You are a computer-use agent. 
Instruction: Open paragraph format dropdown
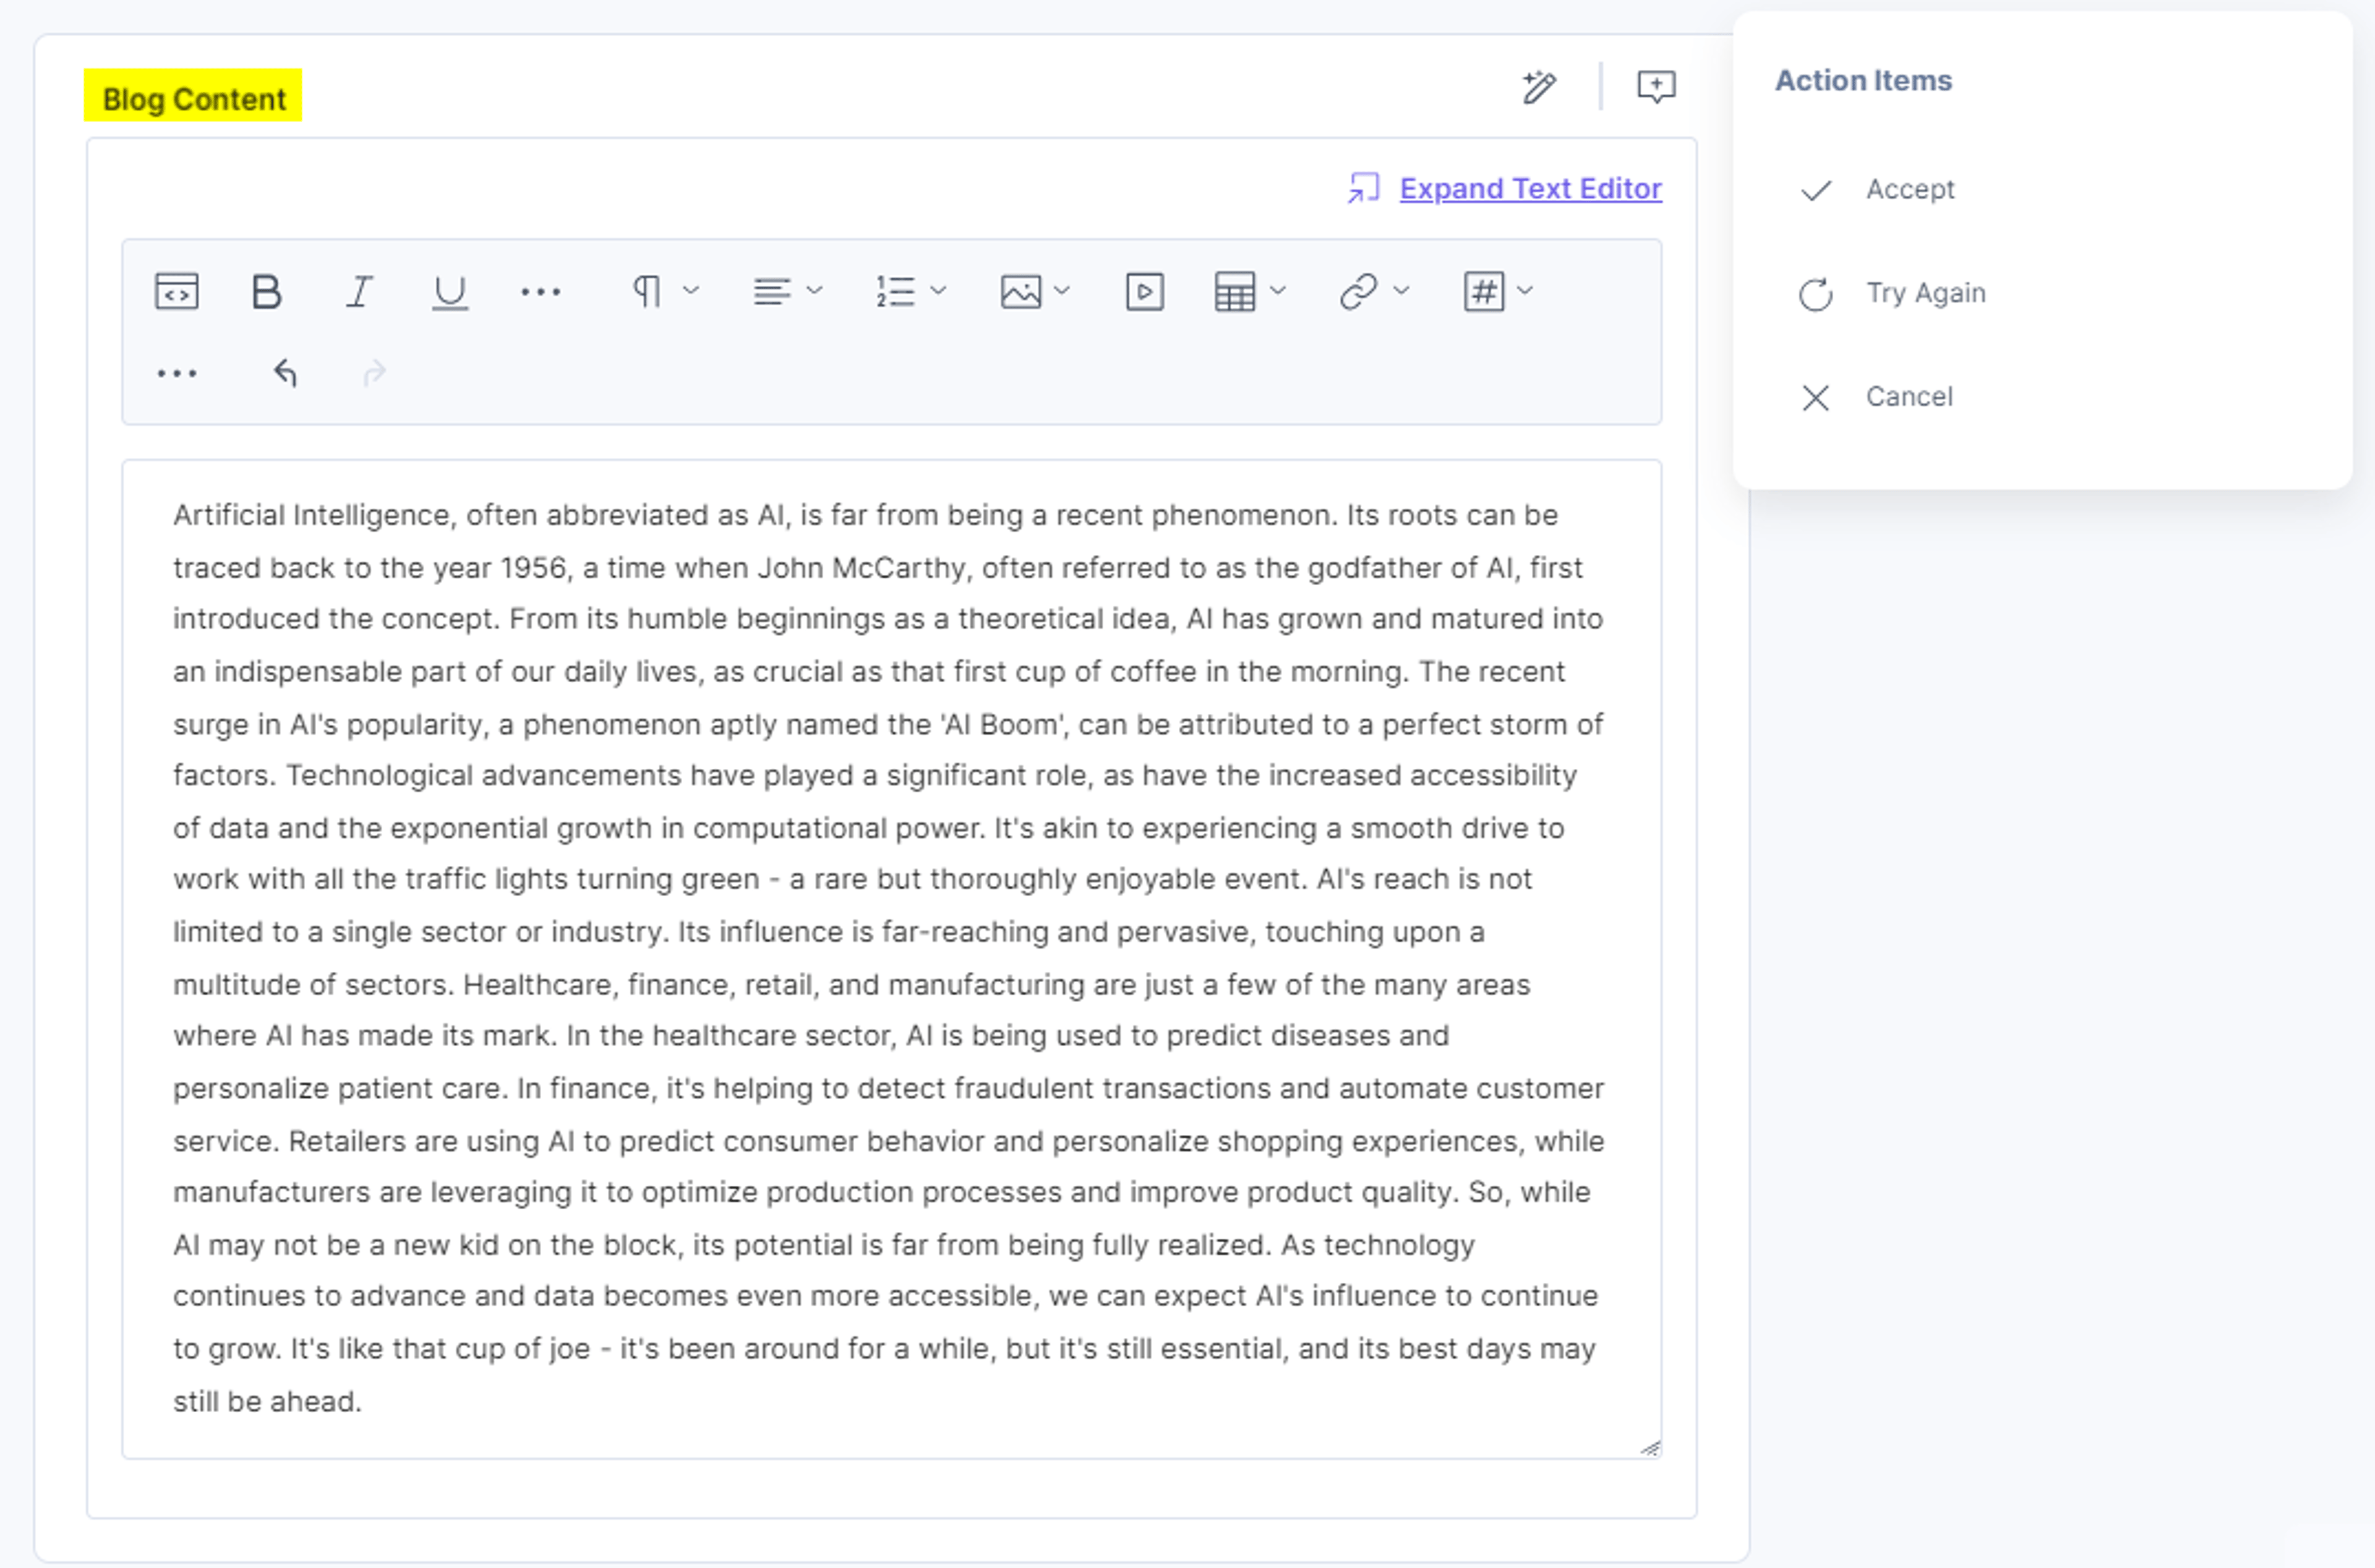664,292
